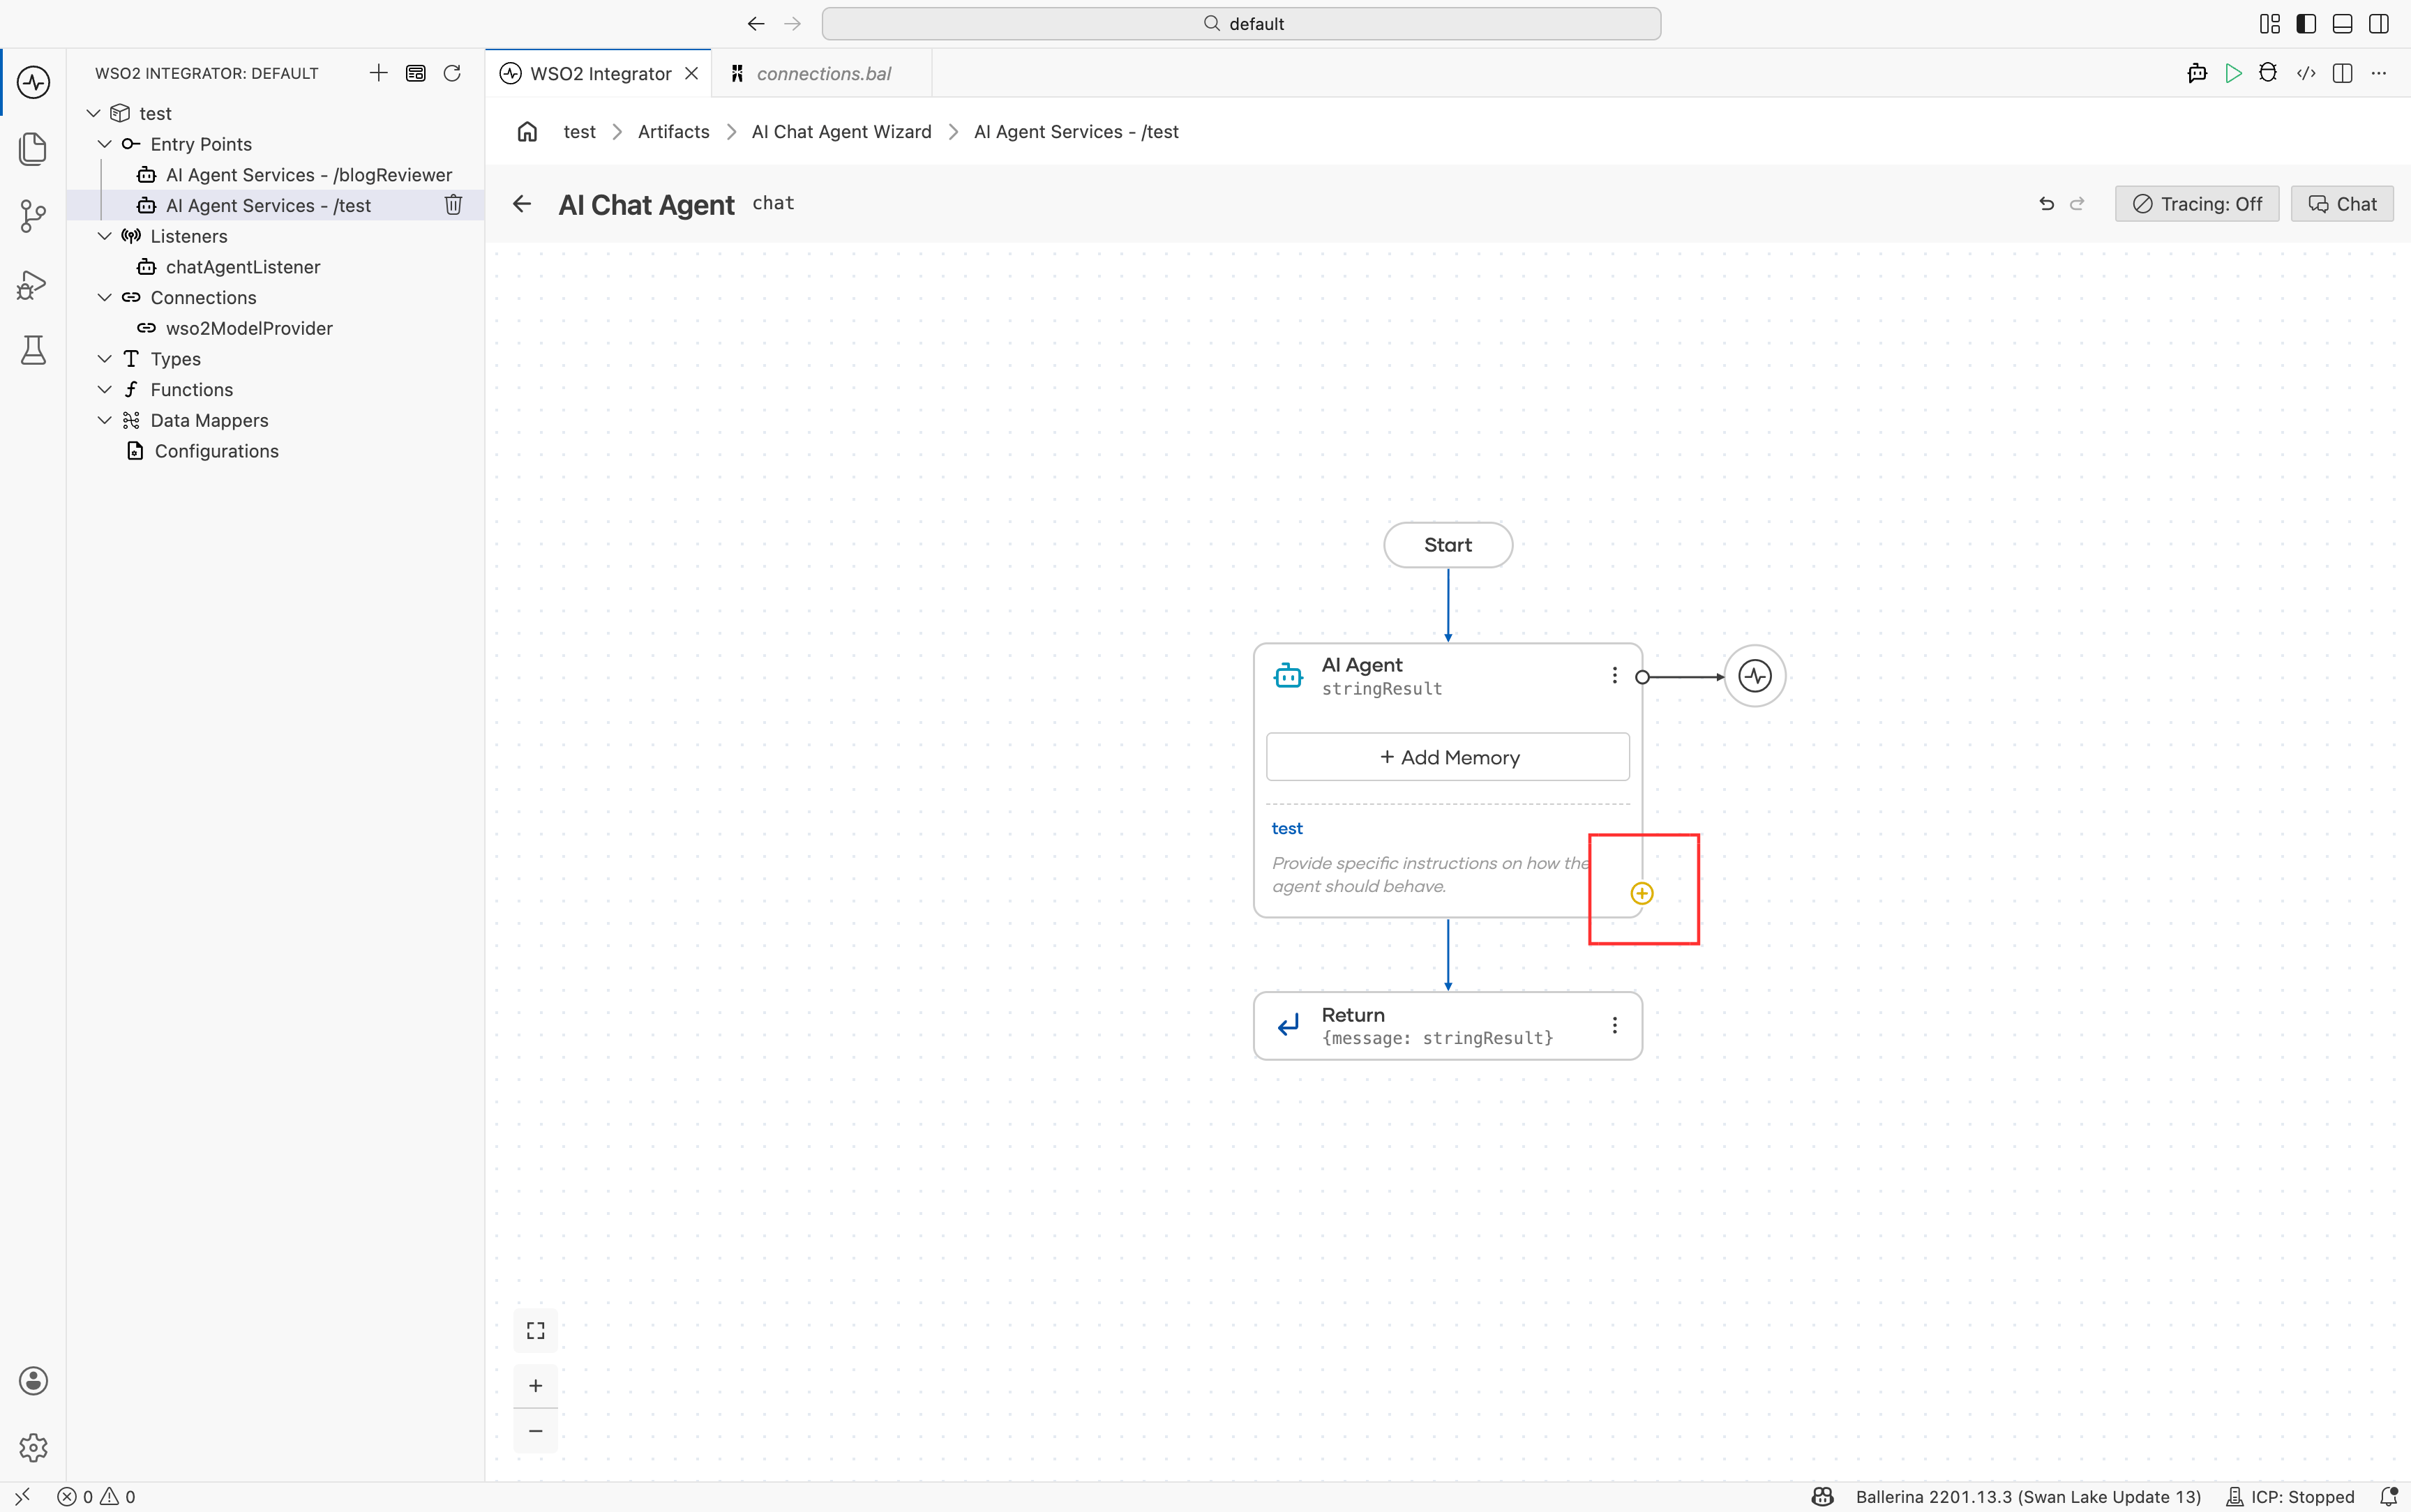Open the AI assistant icon in editor toolbar
Screen dimensions: 2411x1512
tap(2197, 73)
